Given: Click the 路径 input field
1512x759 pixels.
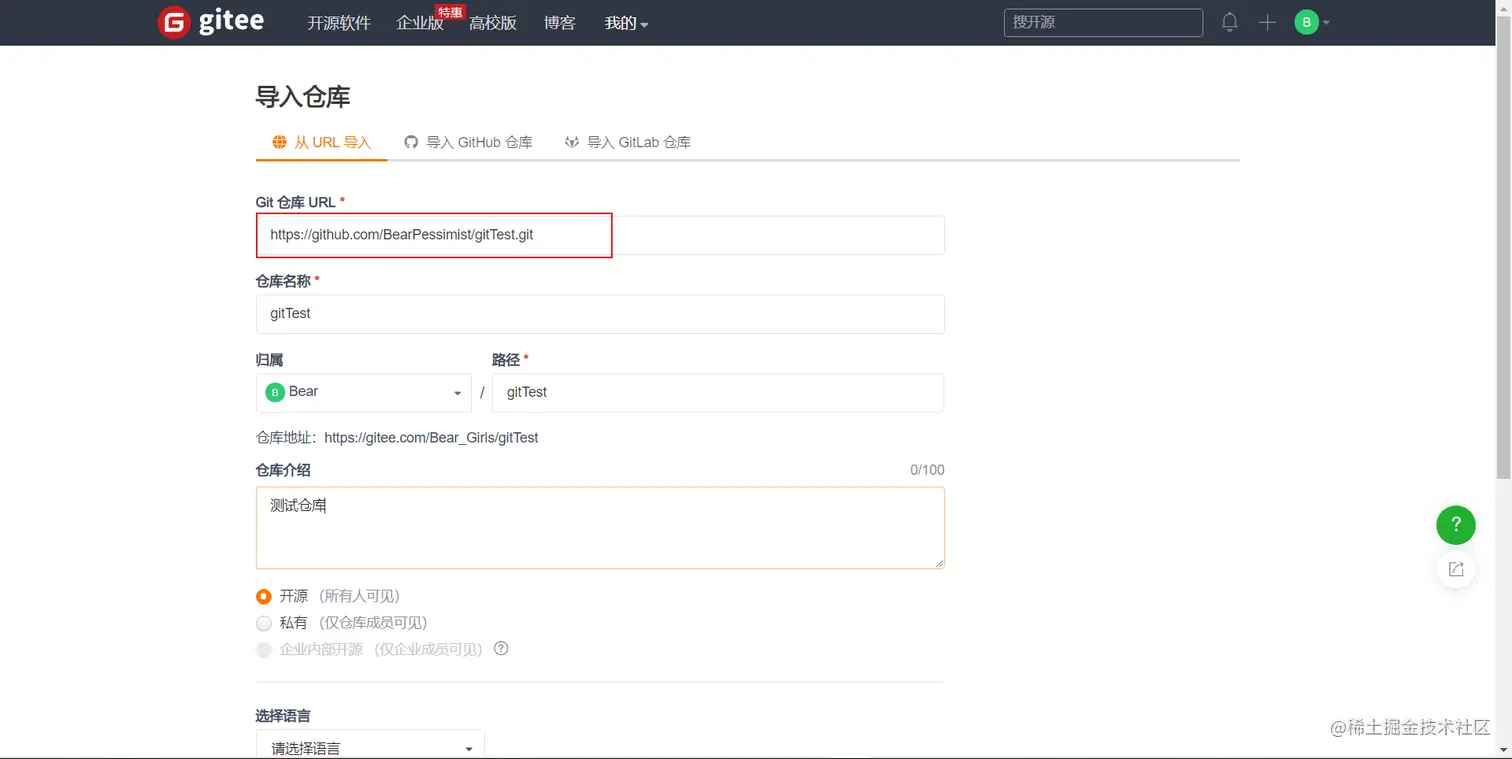Looking at the screenshot, I should coord(718,392).
